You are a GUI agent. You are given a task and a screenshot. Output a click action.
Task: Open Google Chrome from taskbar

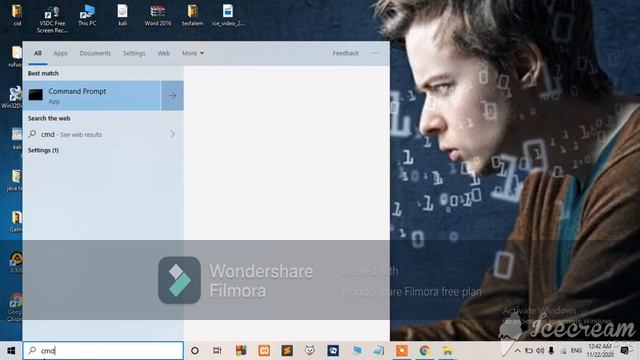[424, 351]
